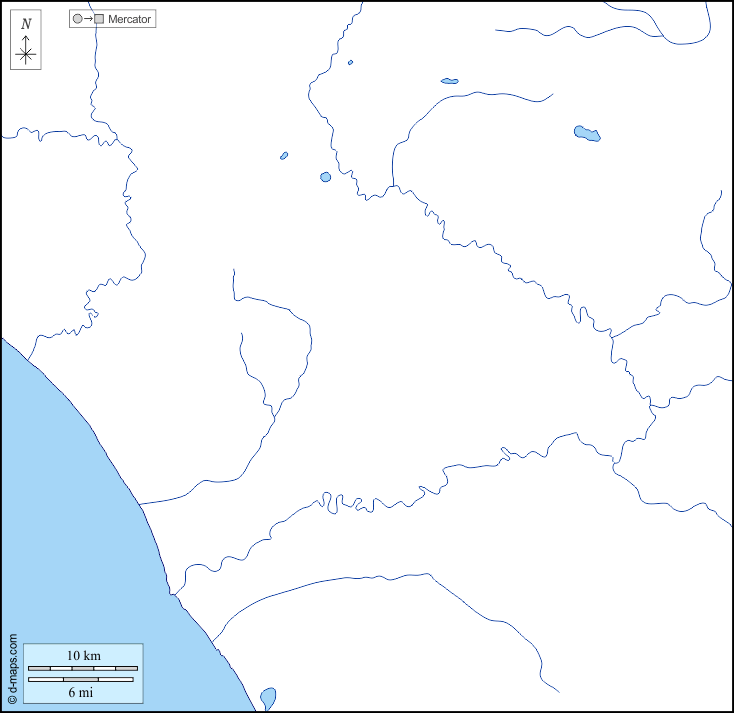The height and width of the screenshot is (713, 734).
Task: Click the elongated small lake near the top
Action: (449, 81)
